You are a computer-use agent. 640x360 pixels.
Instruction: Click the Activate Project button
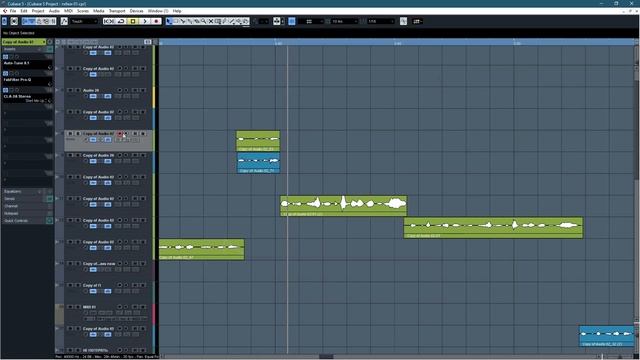(x=4, y=21)
